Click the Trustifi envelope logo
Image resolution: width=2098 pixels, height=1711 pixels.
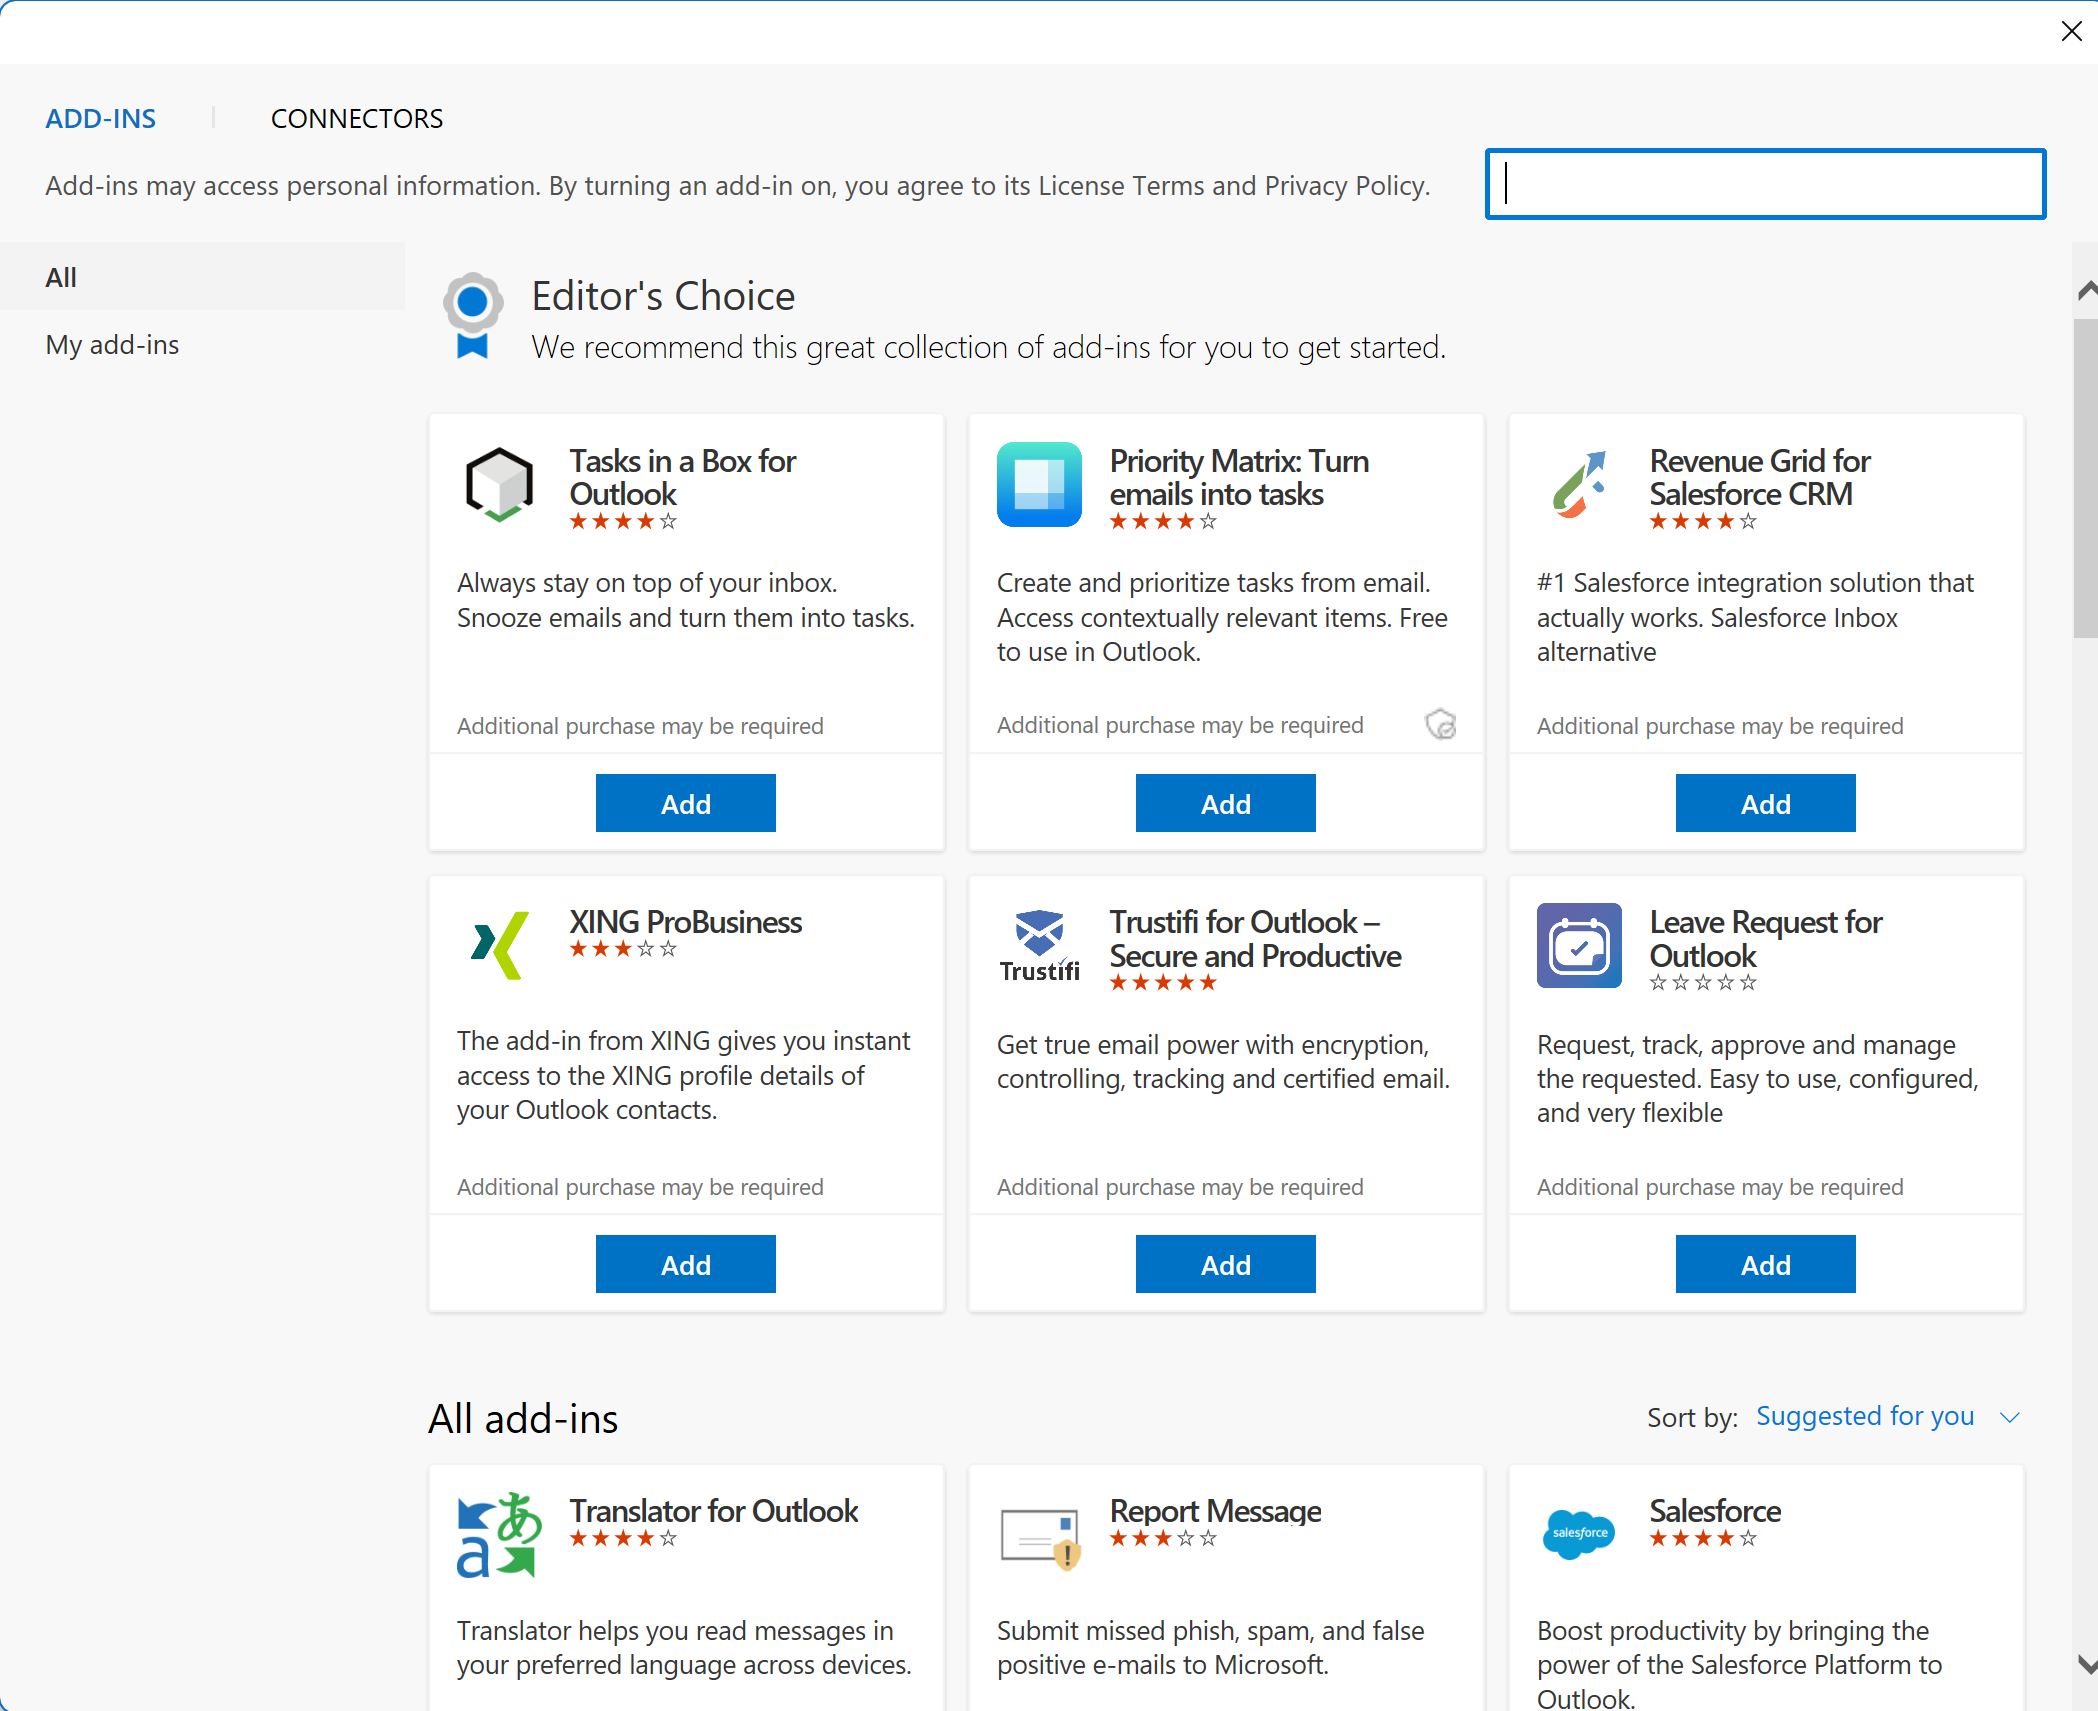tap(1039, 933)
